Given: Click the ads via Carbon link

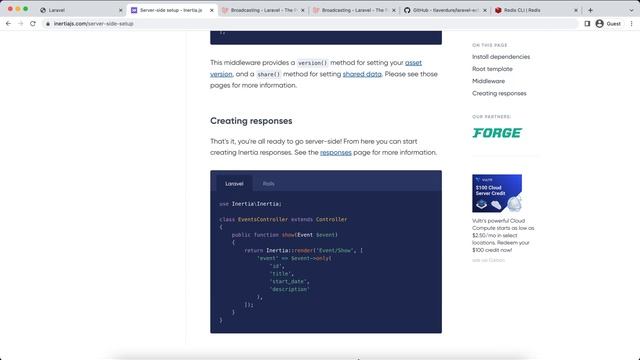Looking at the screenshot, I should tap(488, 260).
